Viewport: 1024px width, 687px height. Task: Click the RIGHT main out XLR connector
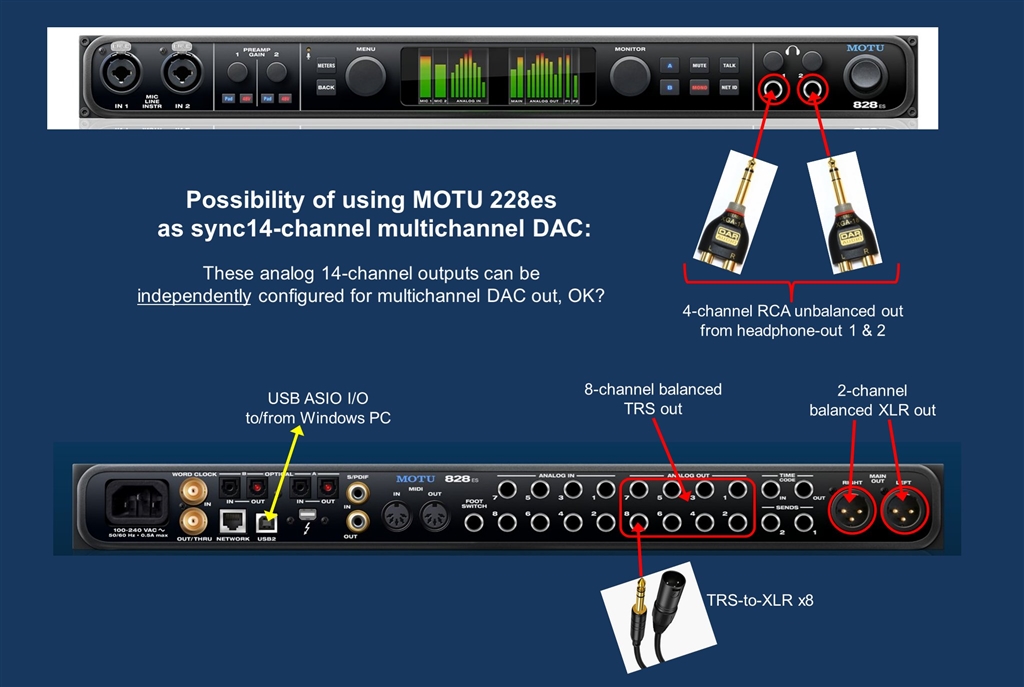coord(850,509)
